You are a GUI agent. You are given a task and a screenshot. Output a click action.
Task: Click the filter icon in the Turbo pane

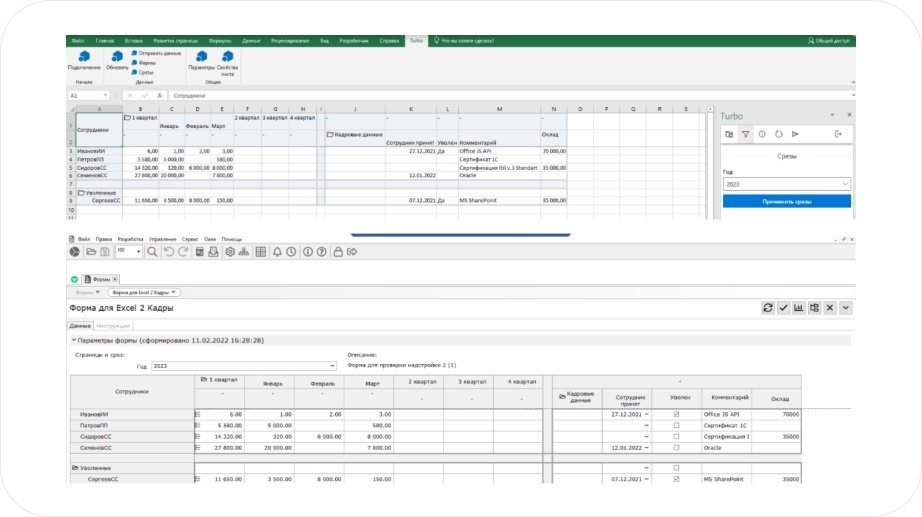click(746, 133)
